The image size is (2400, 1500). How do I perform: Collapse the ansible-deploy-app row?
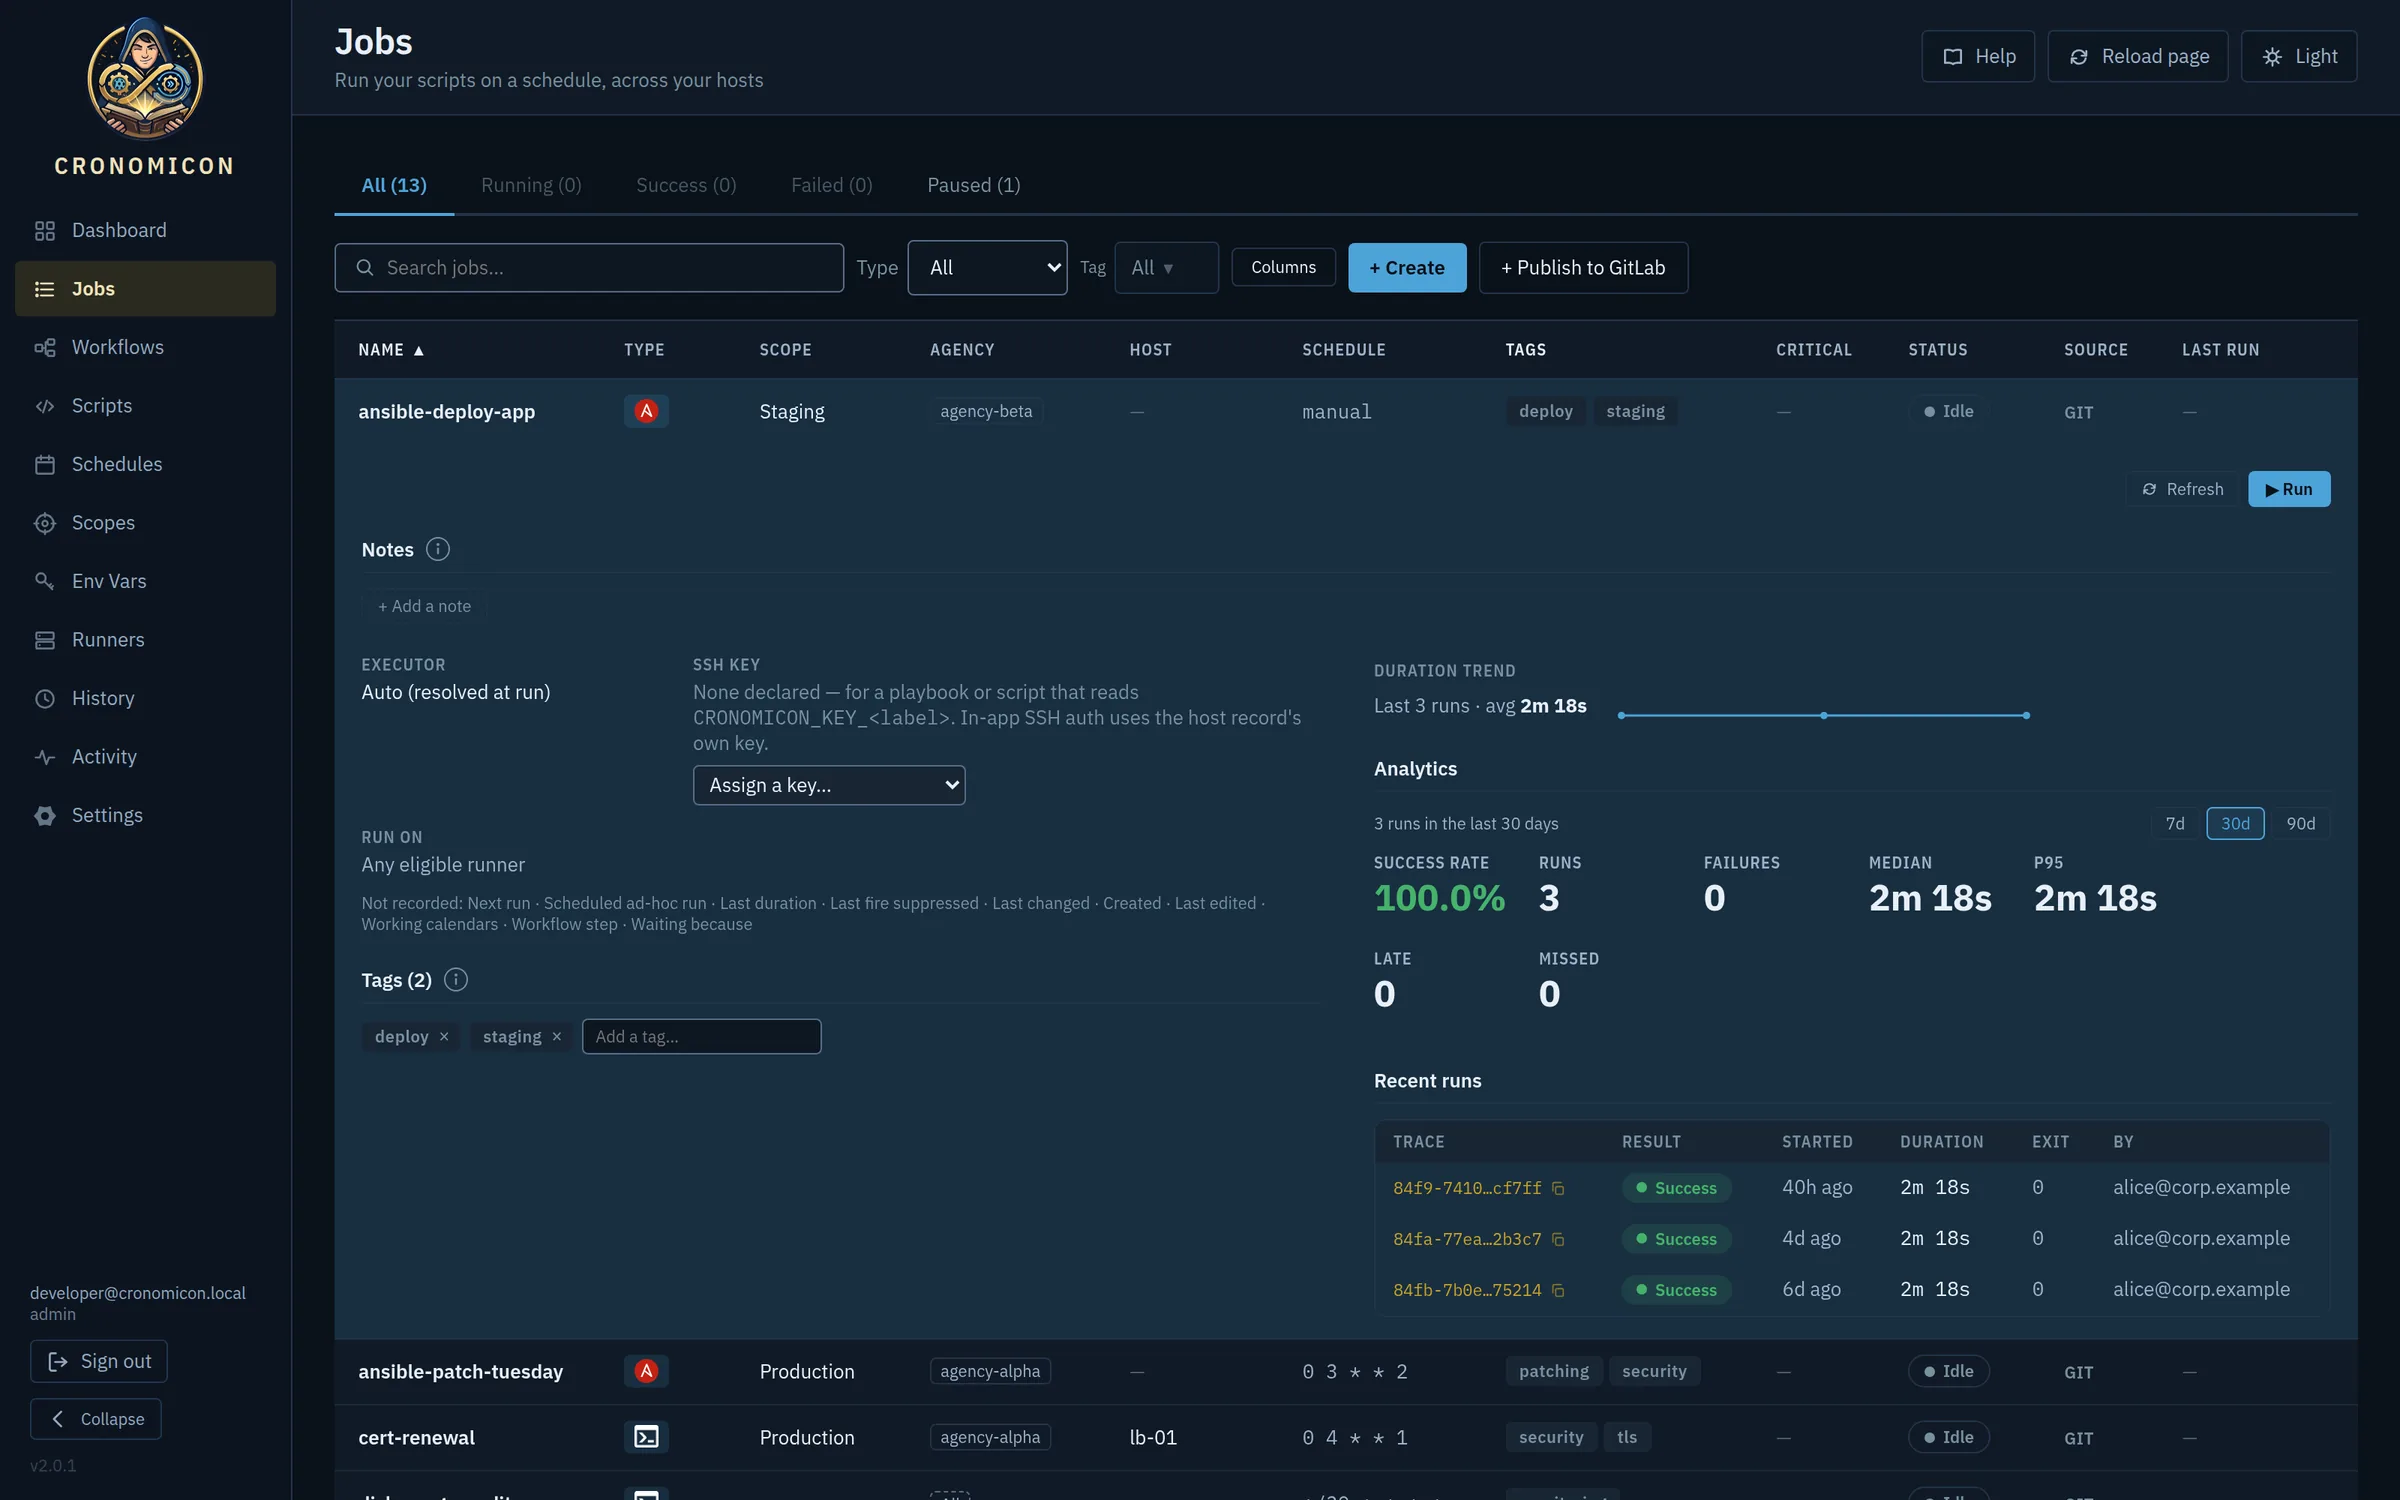click(1345, 411)
